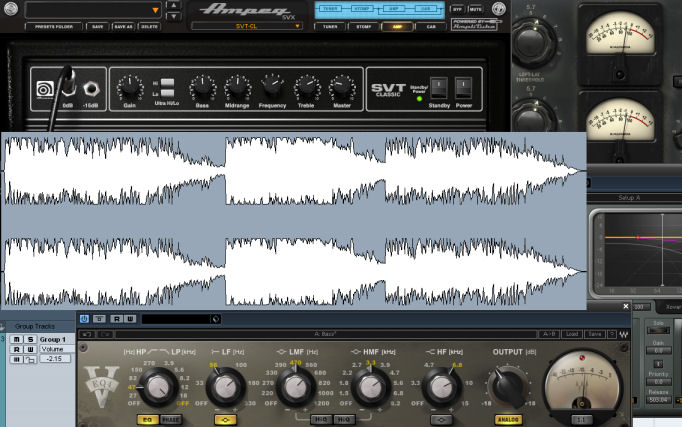Image resolution: width=682 pixels, height=427 pixels.
Task: Switch to the Tuner tab in Ampeg SVX
Action: pyautogui.click(x=330, y=27)
